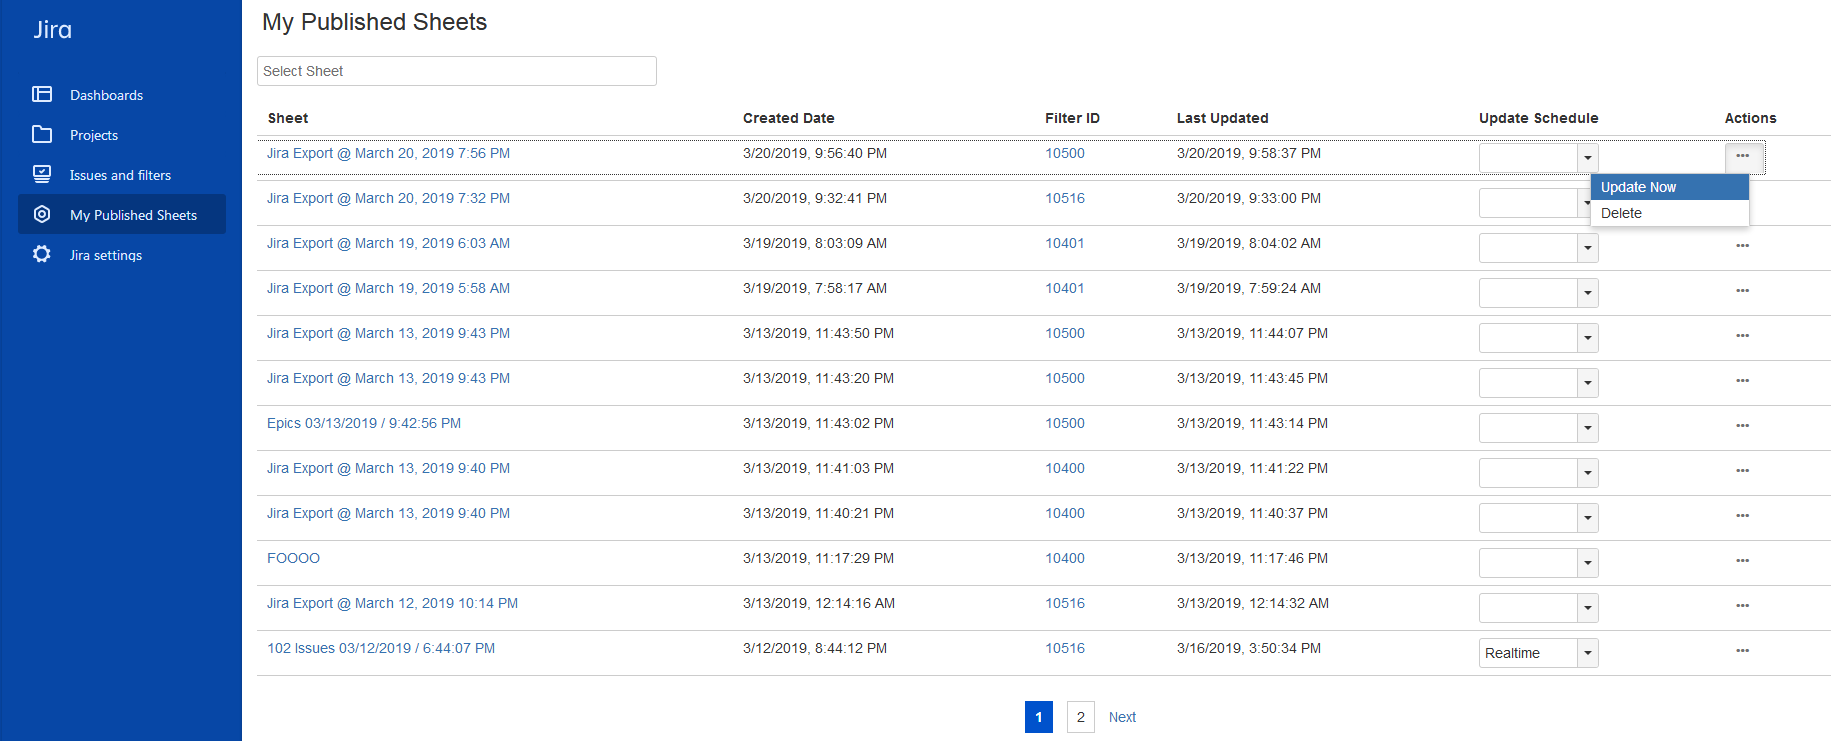Go to the Next page of sheets
Viewport: 1831px width, 741px height.
[x=1122, y=717]
